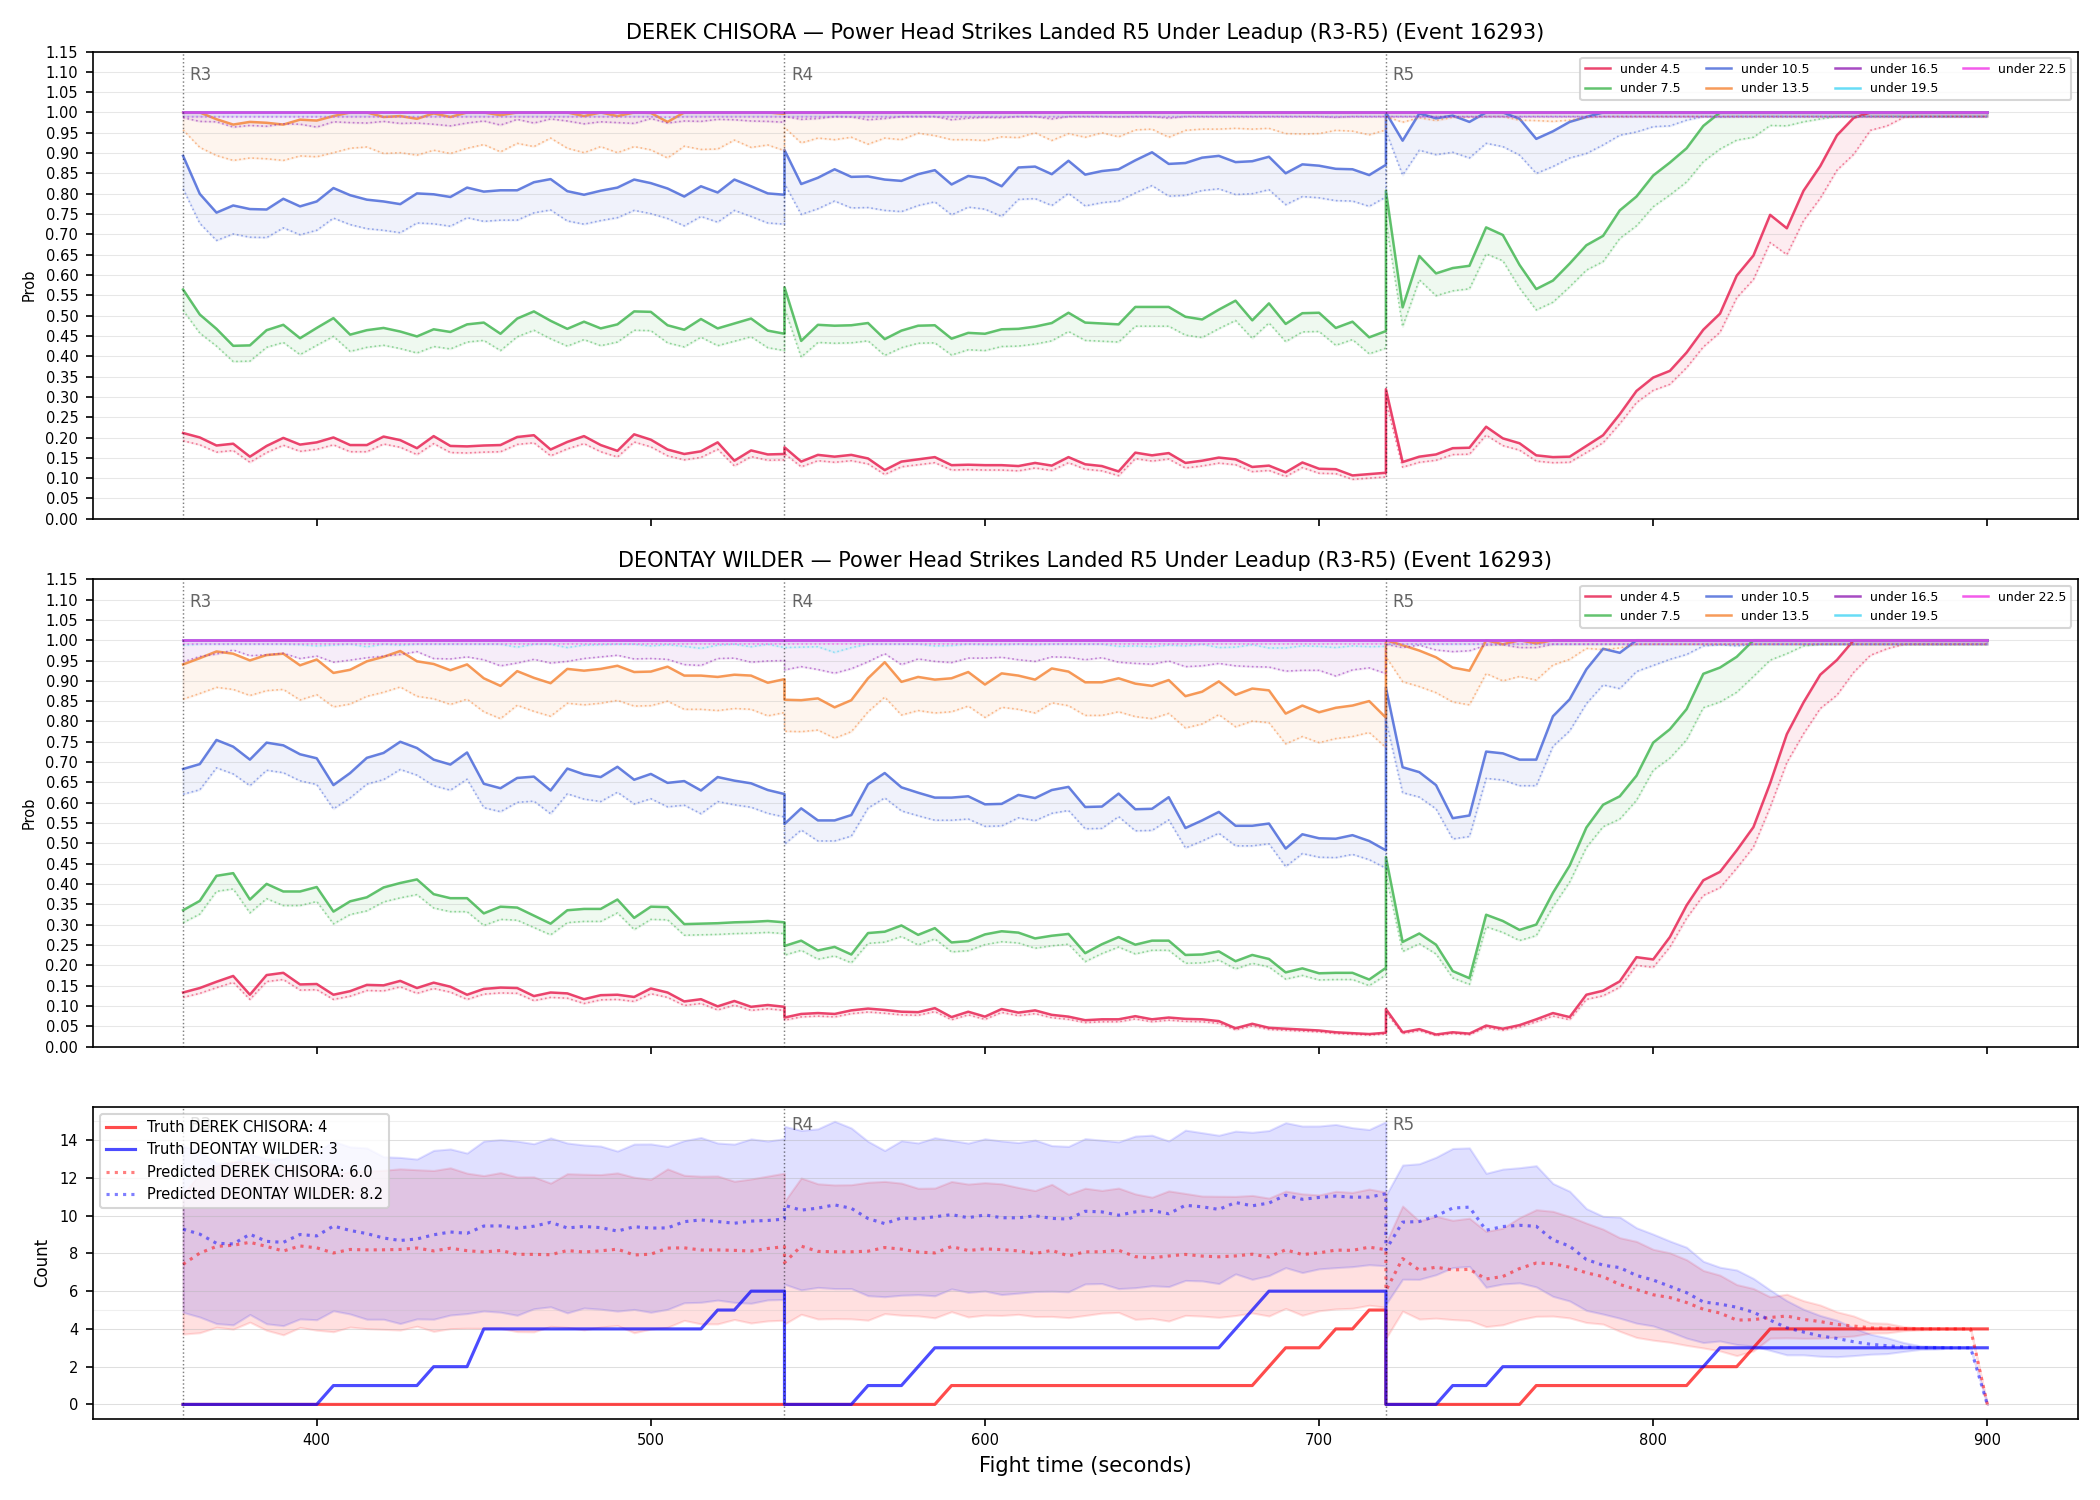
Task: Select "under 4.5" in the Chisora chart legend
Action: tap(1633, 69)
